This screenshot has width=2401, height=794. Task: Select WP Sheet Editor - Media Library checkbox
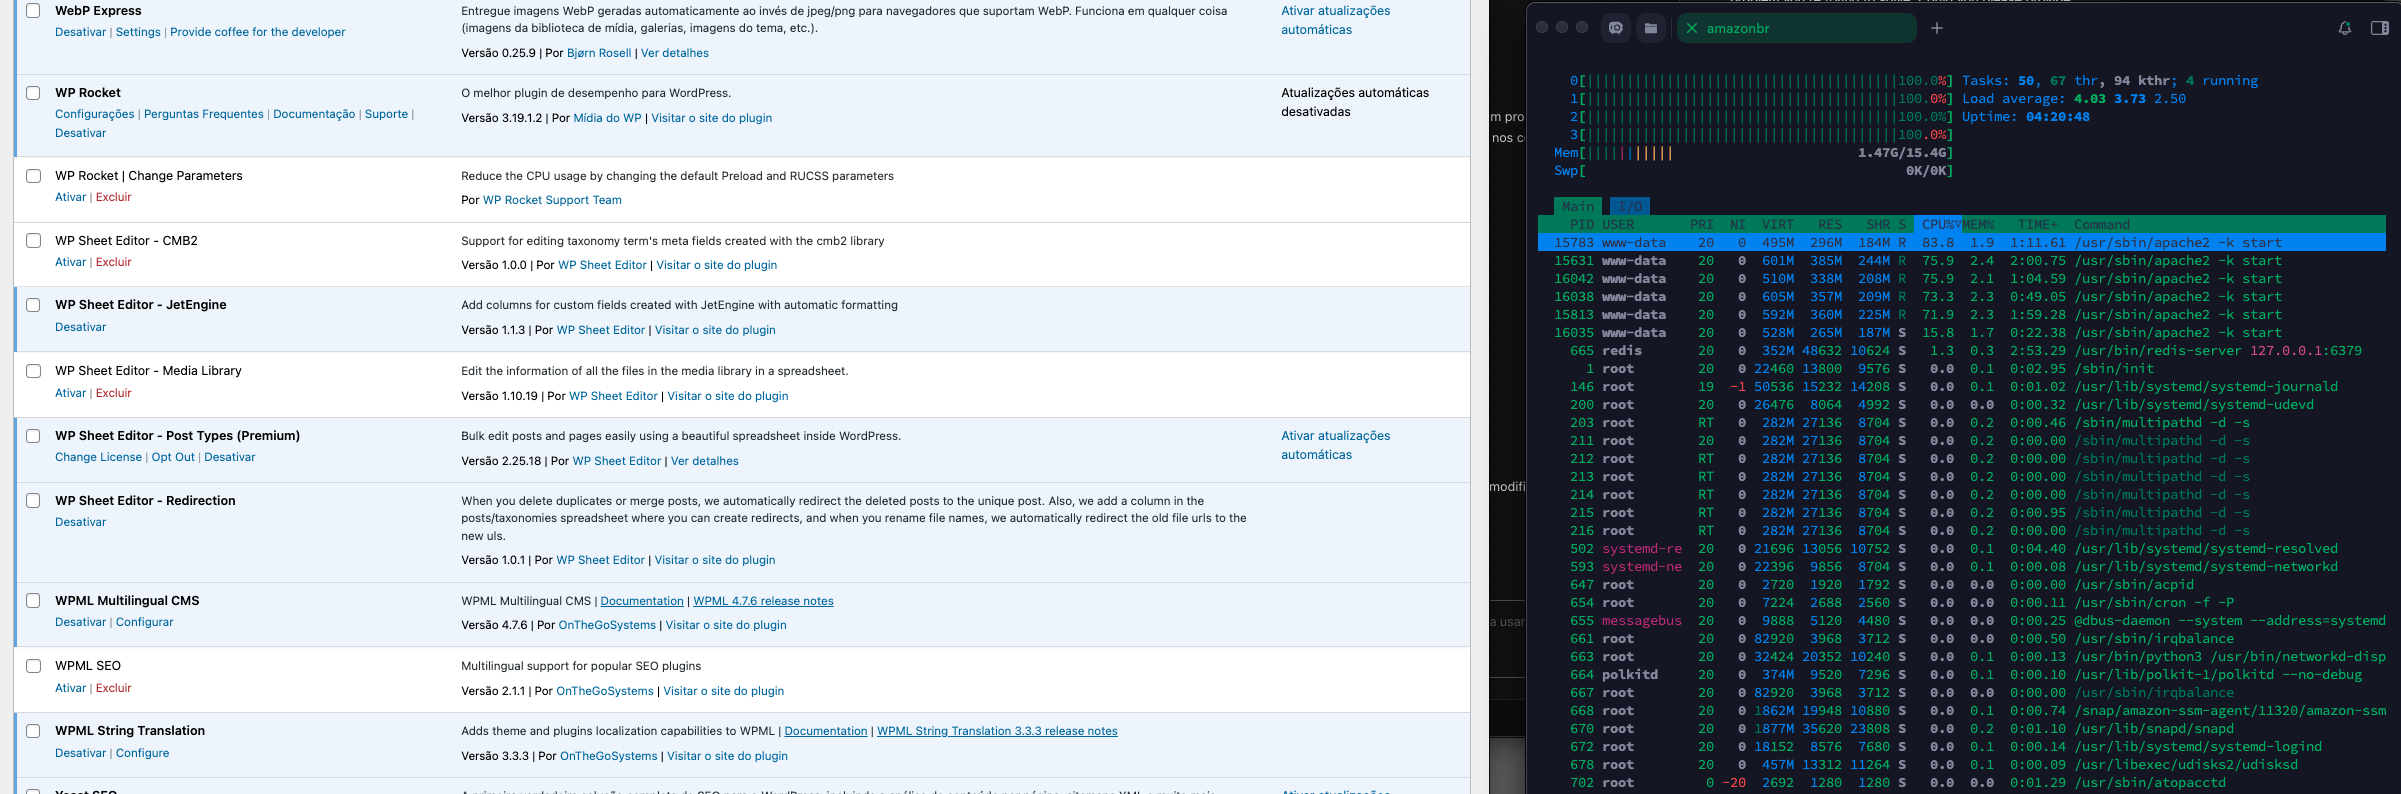33,371
